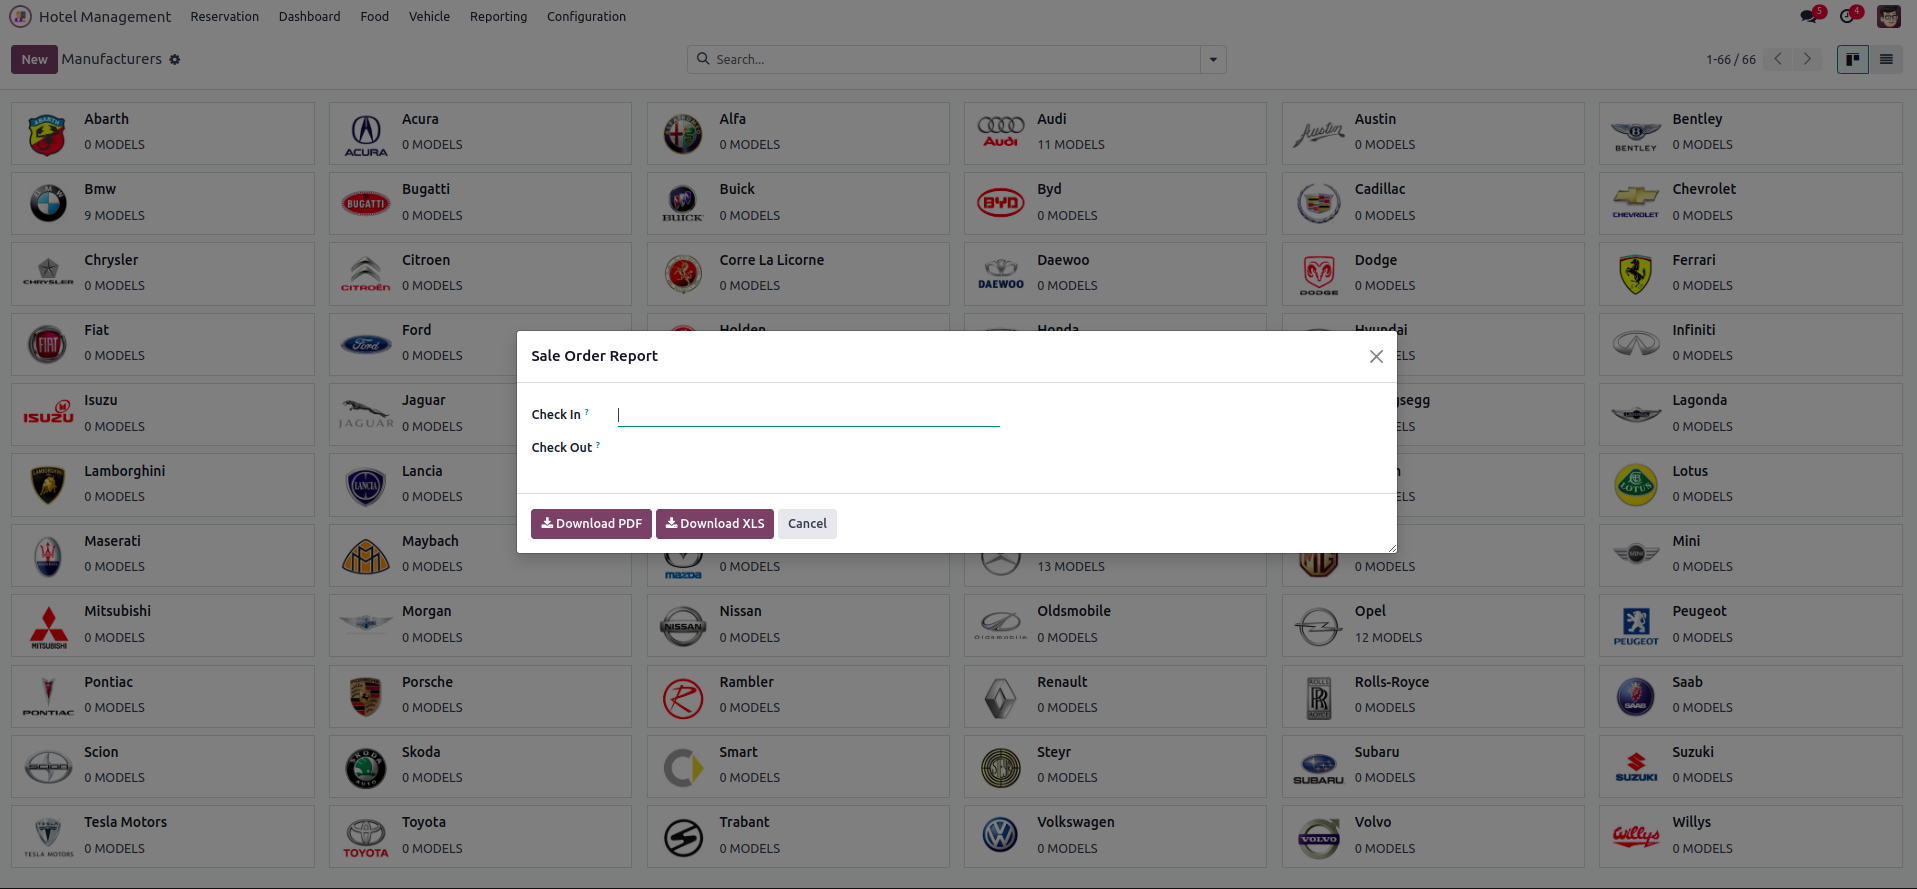Click the Ferrari logo thumbnail
The height and width of the screenshot is (889, 1917).
click(x=1635, y=274)
